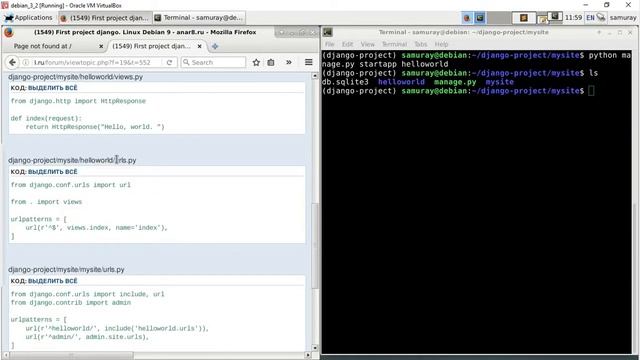Switch to Firefox task button in panel

[104, 18]
